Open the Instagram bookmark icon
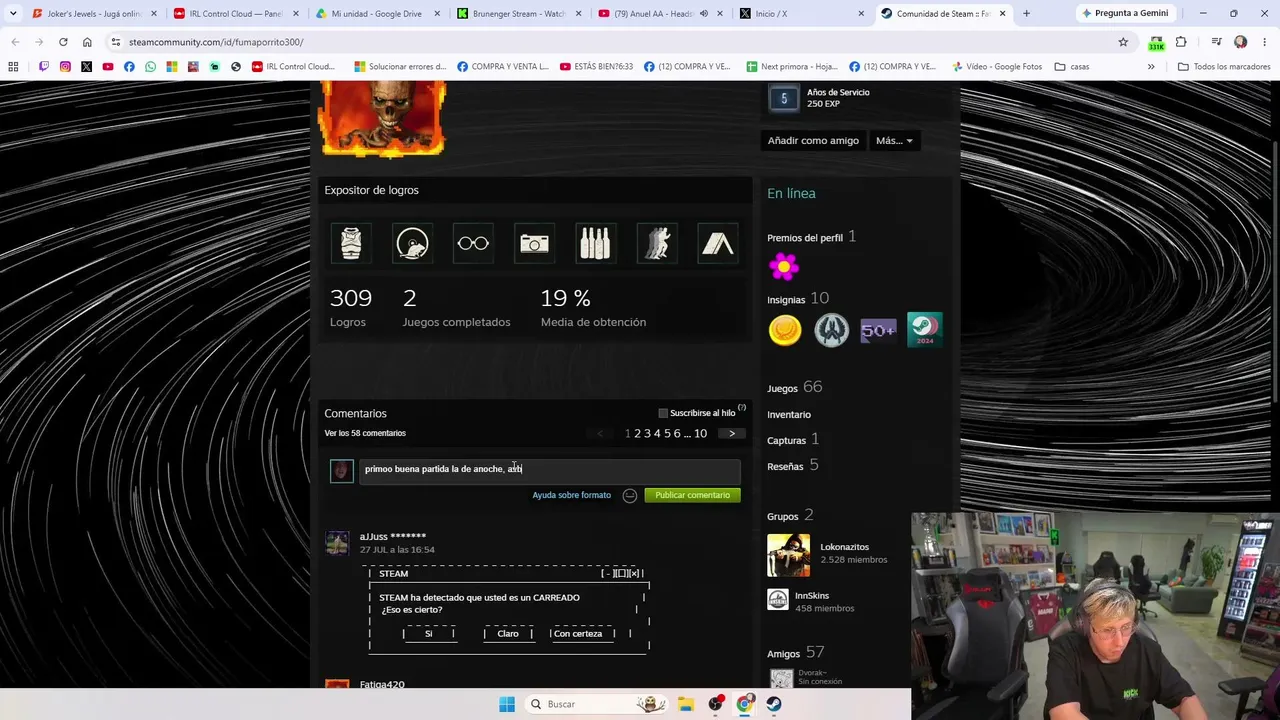 [65, 66]
